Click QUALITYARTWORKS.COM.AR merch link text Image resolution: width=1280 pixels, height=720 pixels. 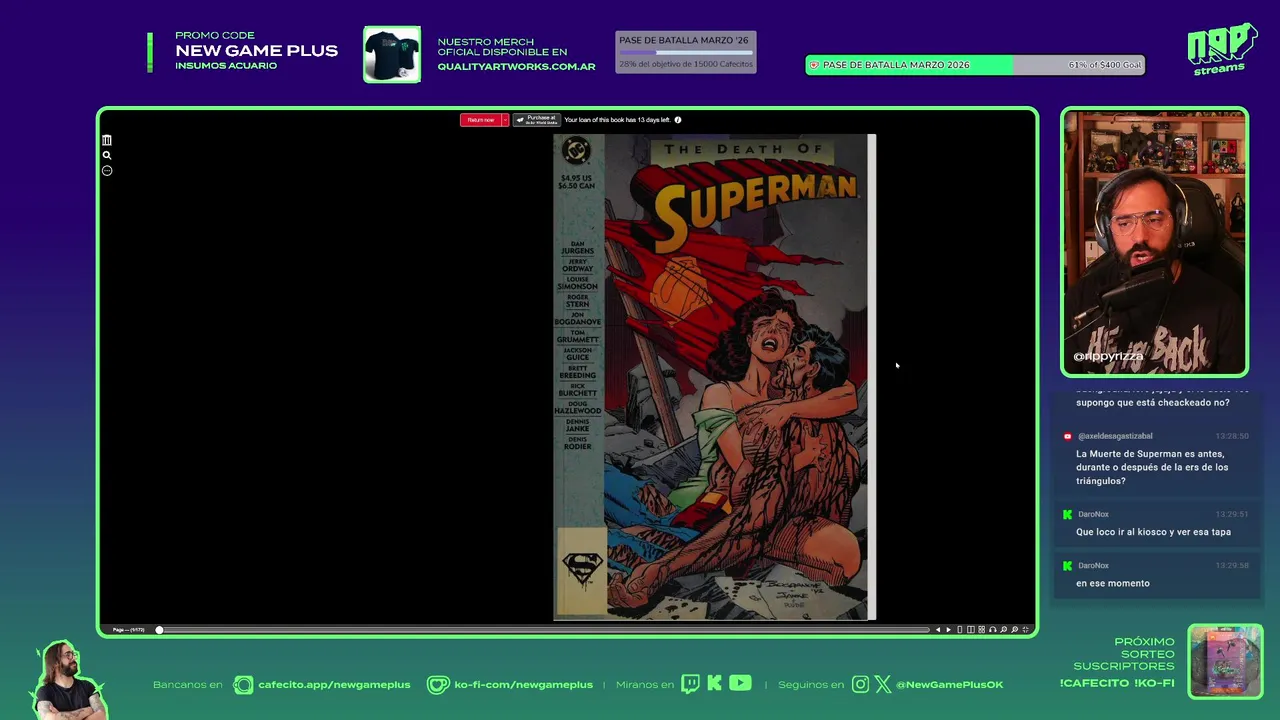pos(516,67)
